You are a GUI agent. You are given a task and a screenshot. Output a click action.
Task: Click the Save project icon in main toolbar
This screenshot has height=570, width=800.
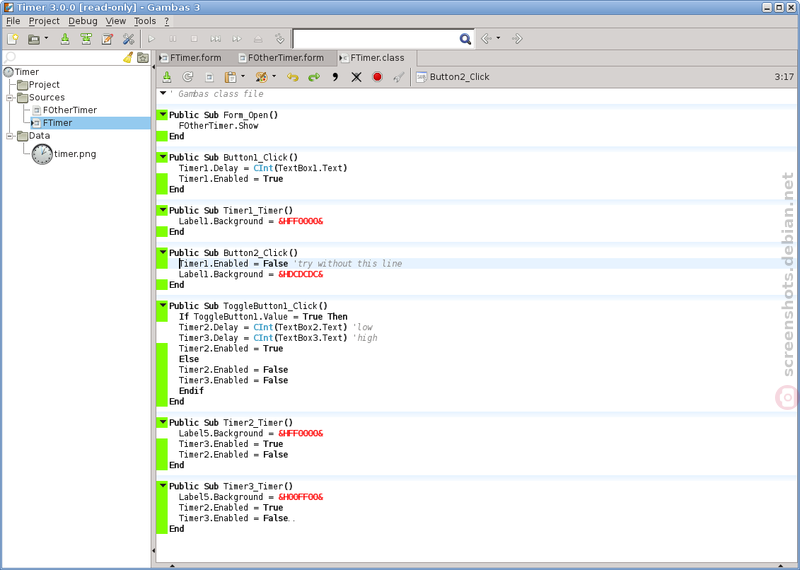[x=65, y=39]
